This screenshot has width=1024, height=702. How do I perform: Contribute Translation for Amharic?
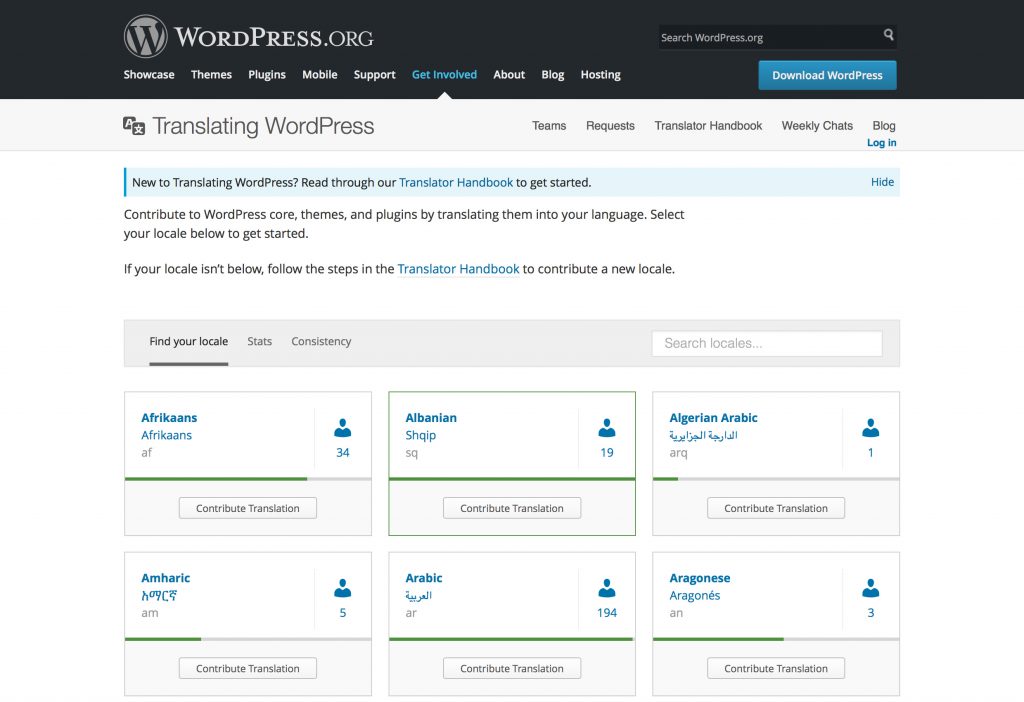coord(248,668)
